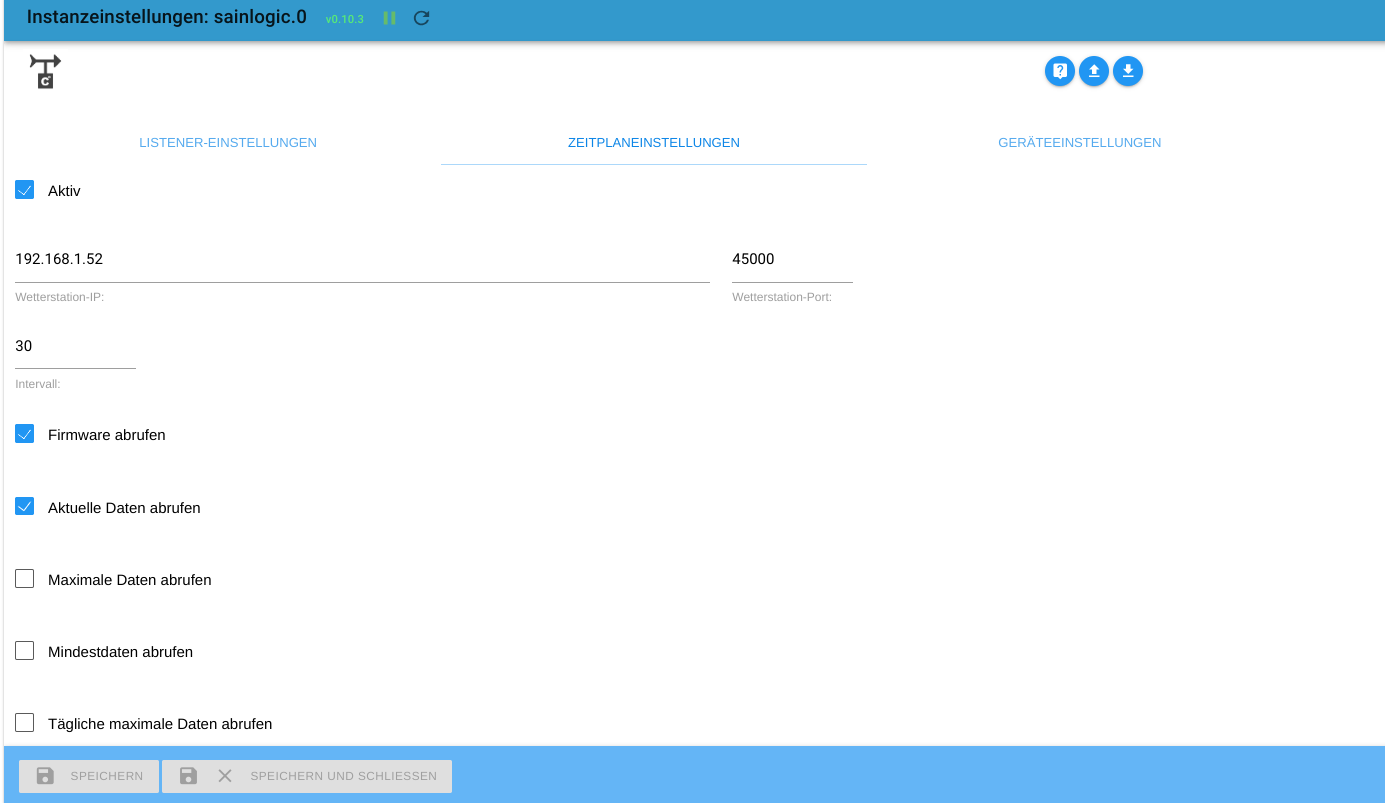Click the version label v0.10.3

click(x=345, y=19)
